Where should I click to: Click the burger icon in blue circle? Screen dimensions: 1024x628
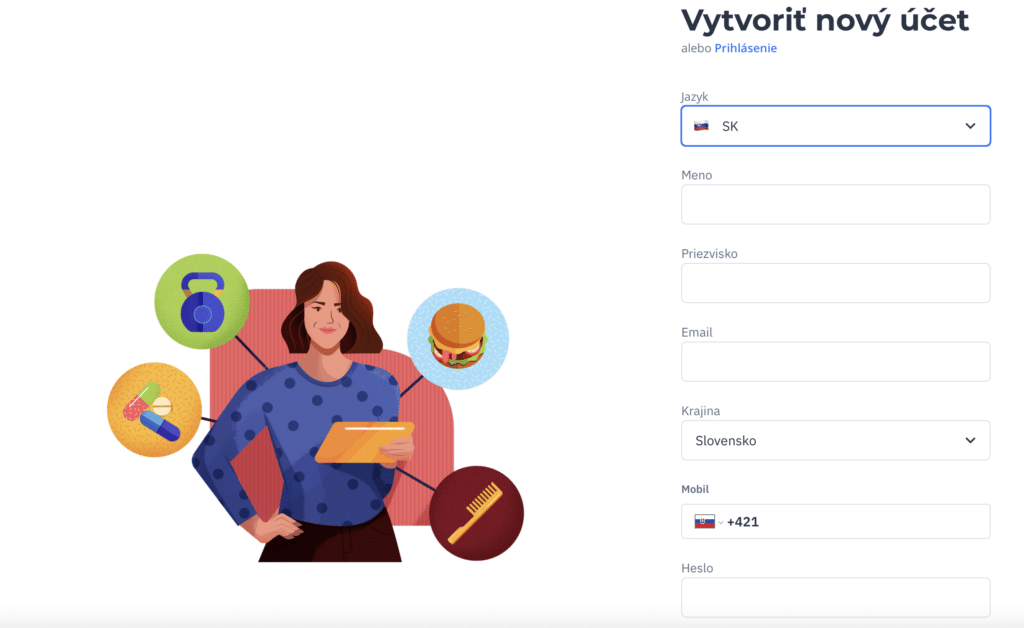click(x=458, y=339)
